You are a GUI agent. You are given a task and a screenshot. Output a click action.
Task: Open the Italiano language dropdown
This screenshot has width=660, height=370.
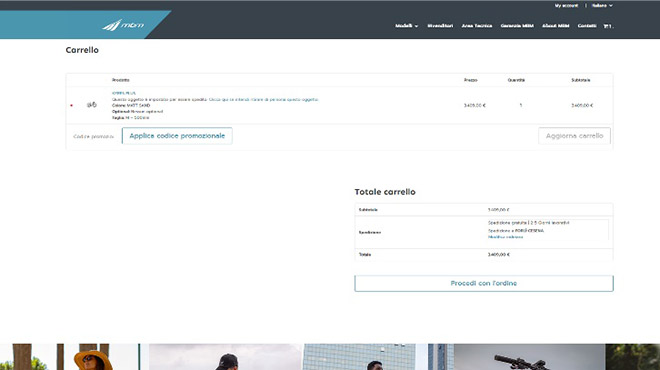602,5
